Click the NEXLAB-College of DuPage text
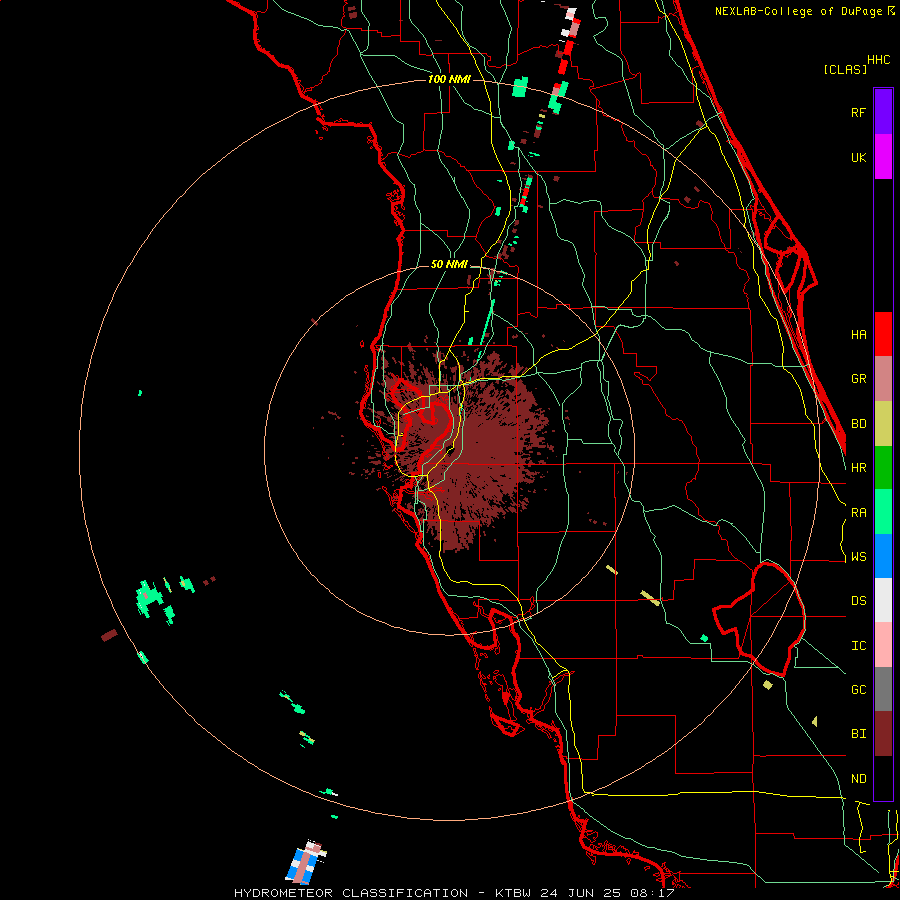This screenshot has height=900, width=900. coord(800,11)
